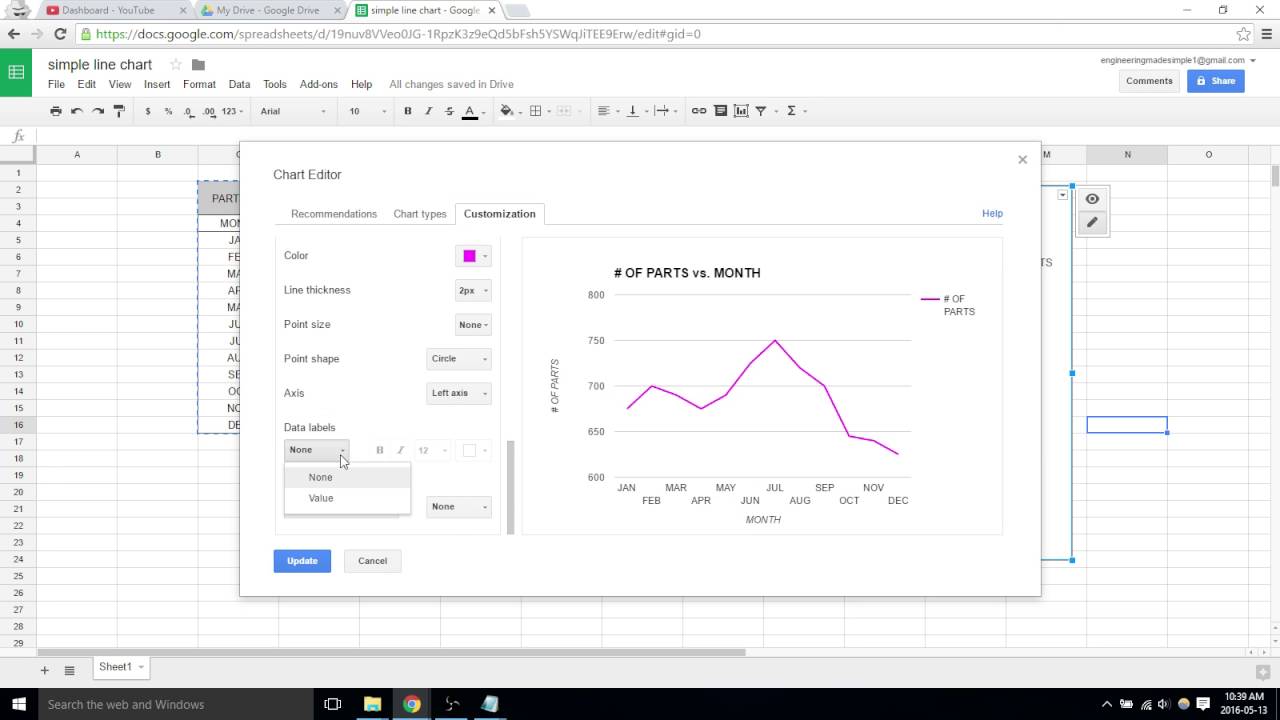The image size is (1280, 720).
Task: Click the customization panel scrollbar
Action: point(511,487)
